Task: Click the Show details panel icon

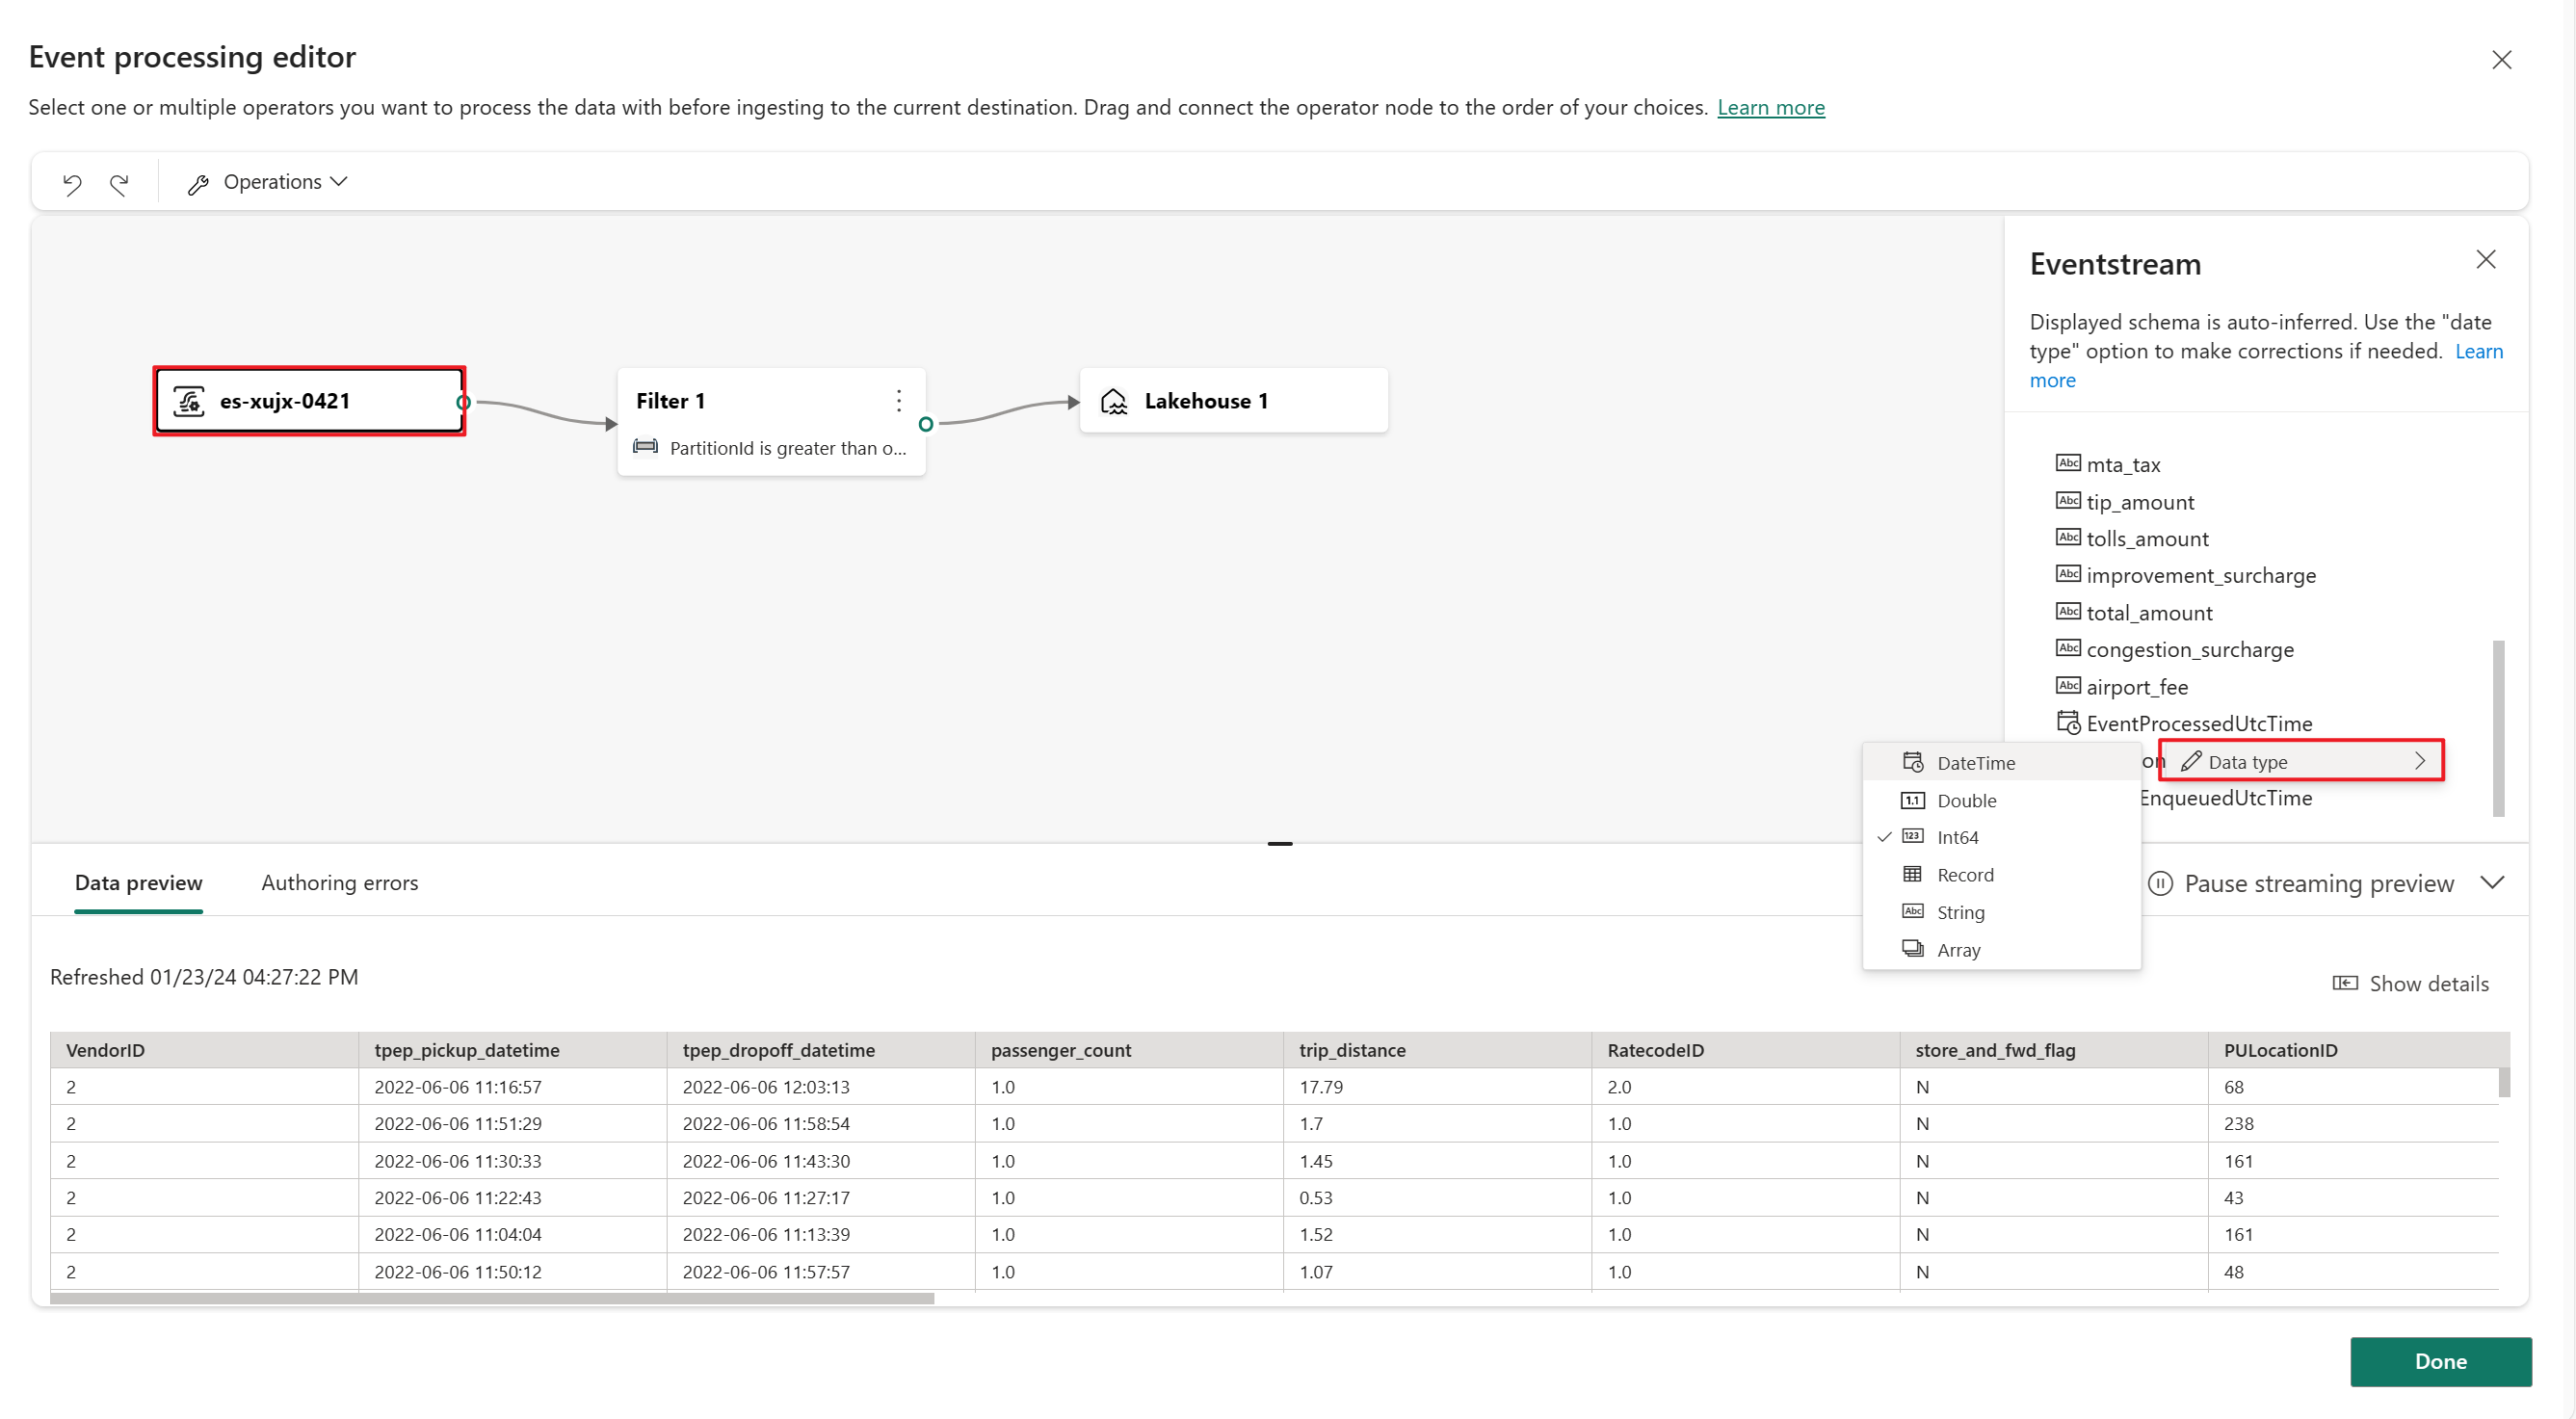Action: coord(2344,983)
